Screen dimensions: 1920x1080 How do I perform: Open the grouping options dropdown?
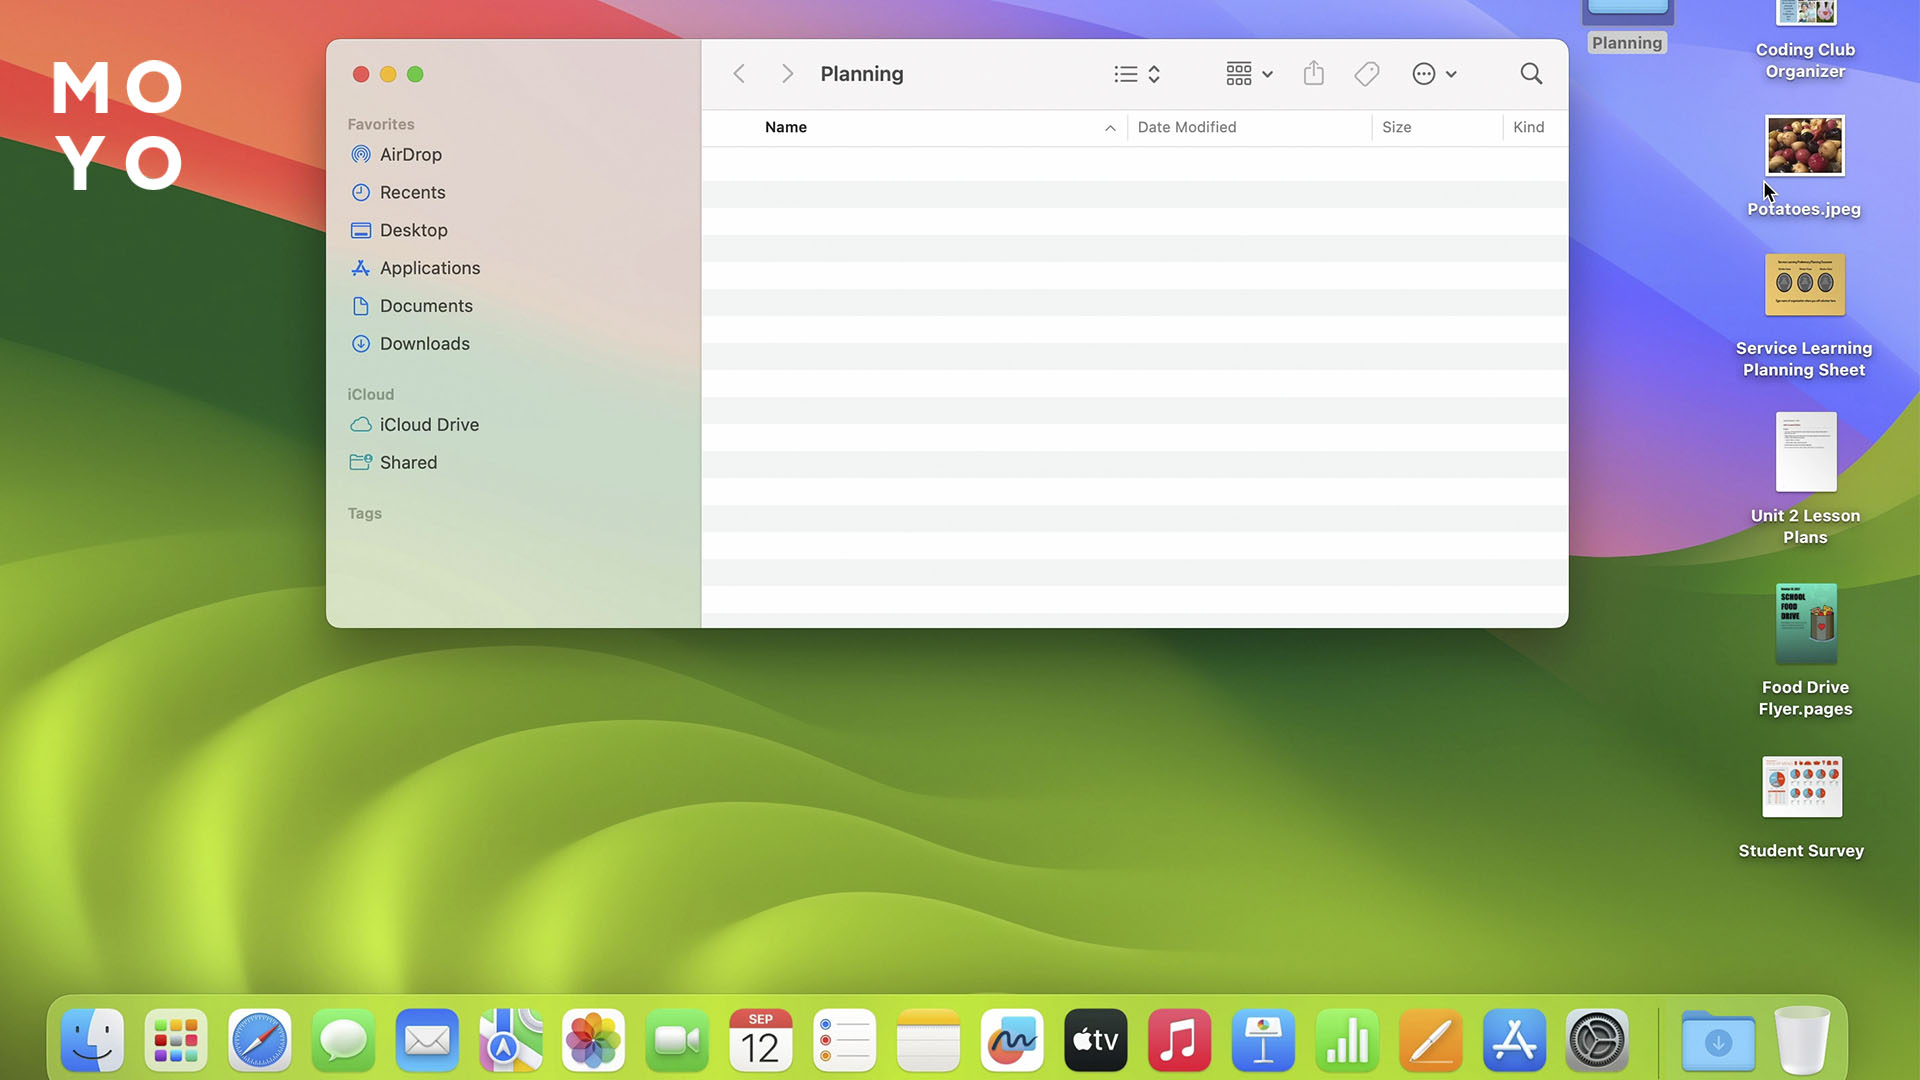click(1247, 73)
